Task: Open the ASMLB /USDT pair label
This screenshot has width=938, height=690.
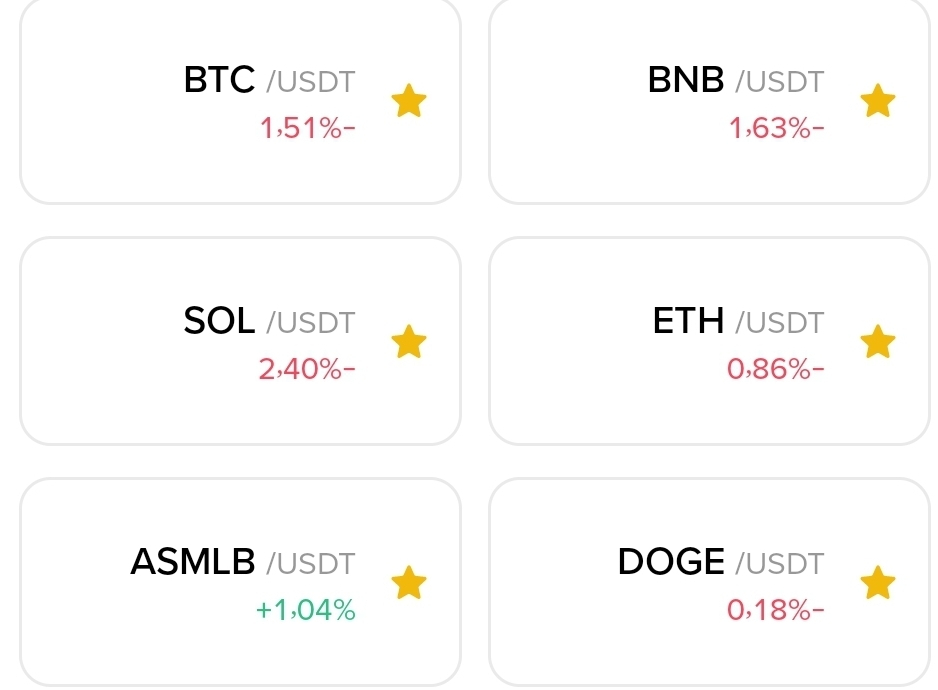Action: [243, 562]
